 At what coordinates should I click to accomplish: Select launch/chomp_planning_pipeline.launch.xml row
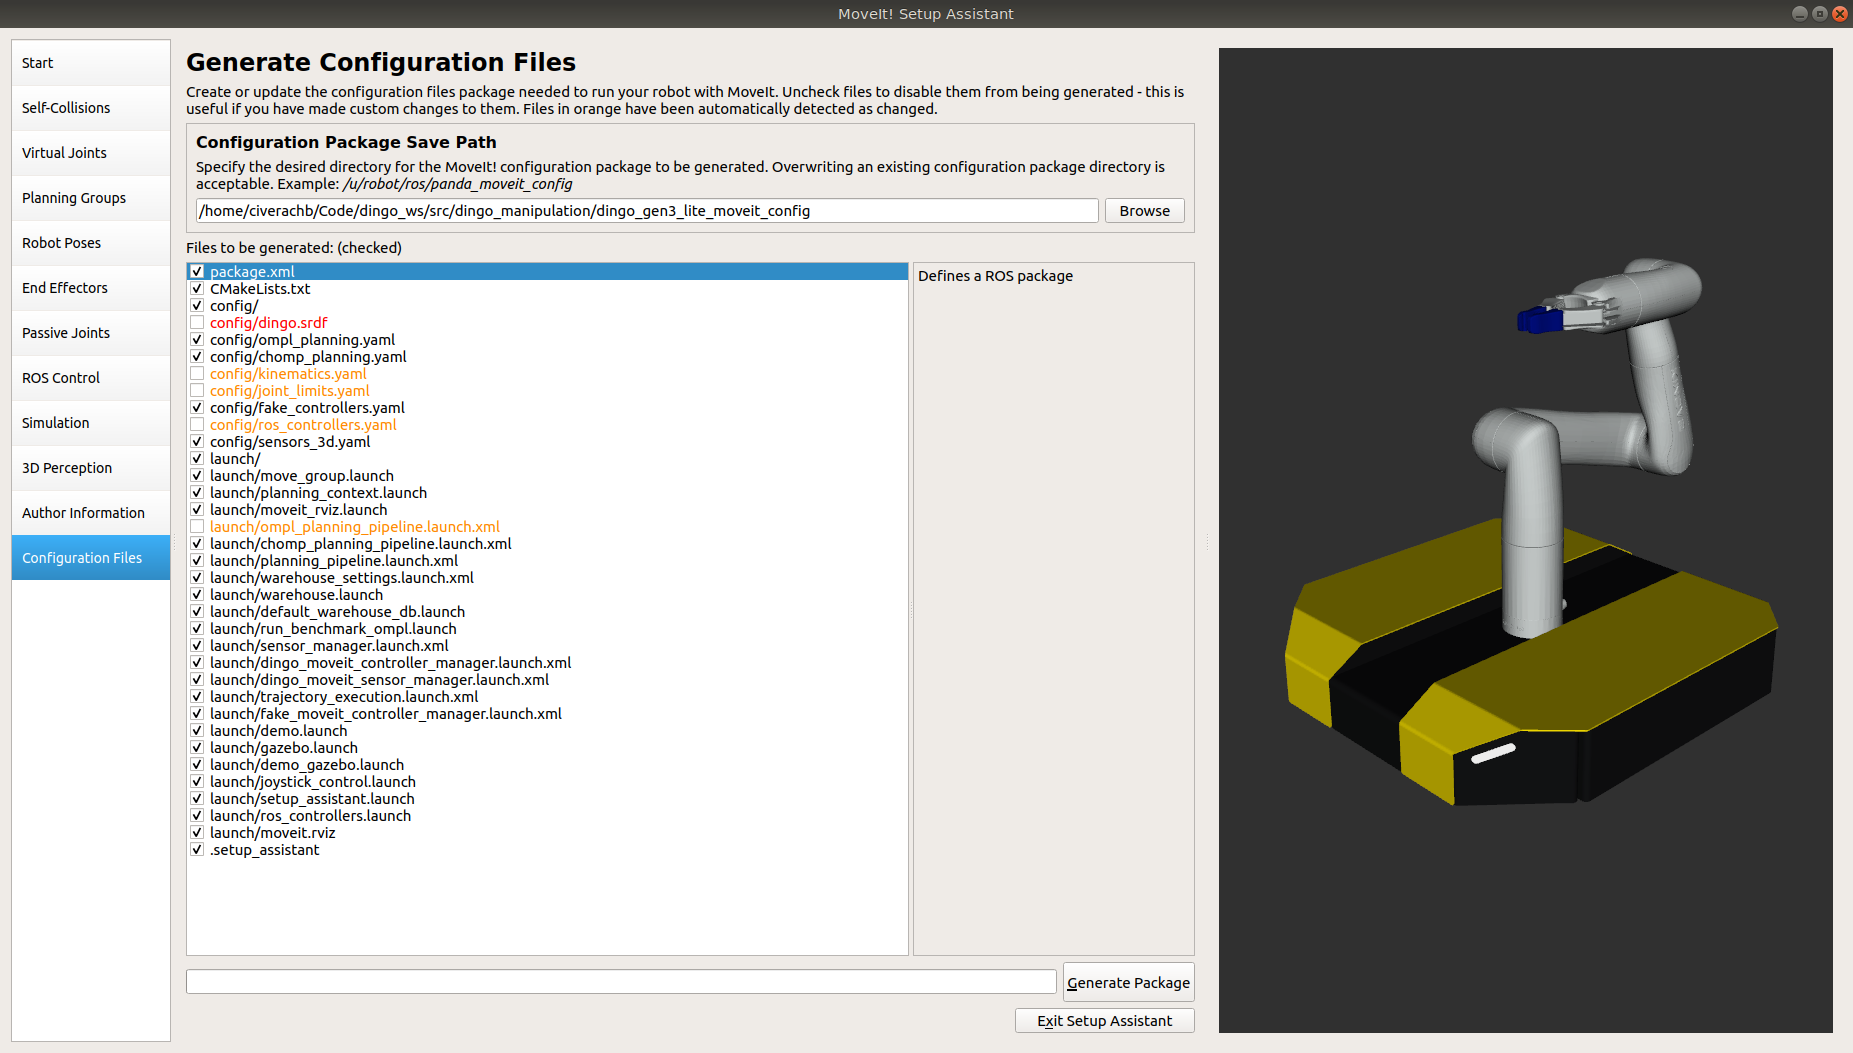coord(547,544)
